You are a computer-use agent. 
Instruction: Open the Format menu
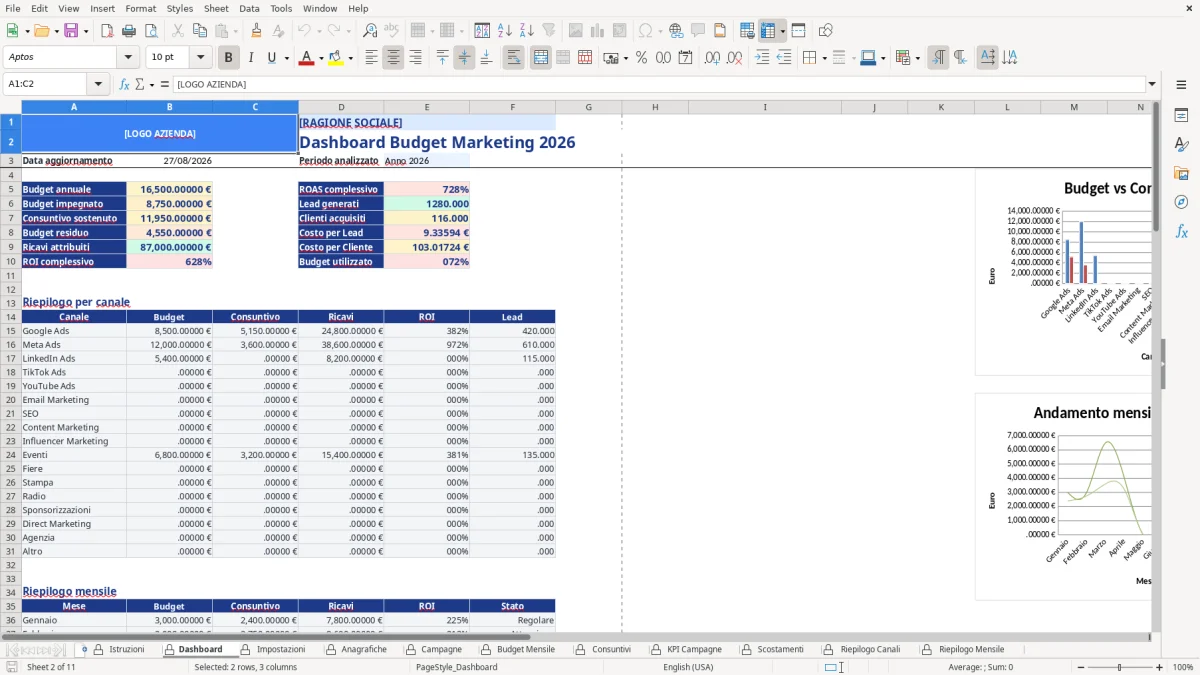coord(140,8)
